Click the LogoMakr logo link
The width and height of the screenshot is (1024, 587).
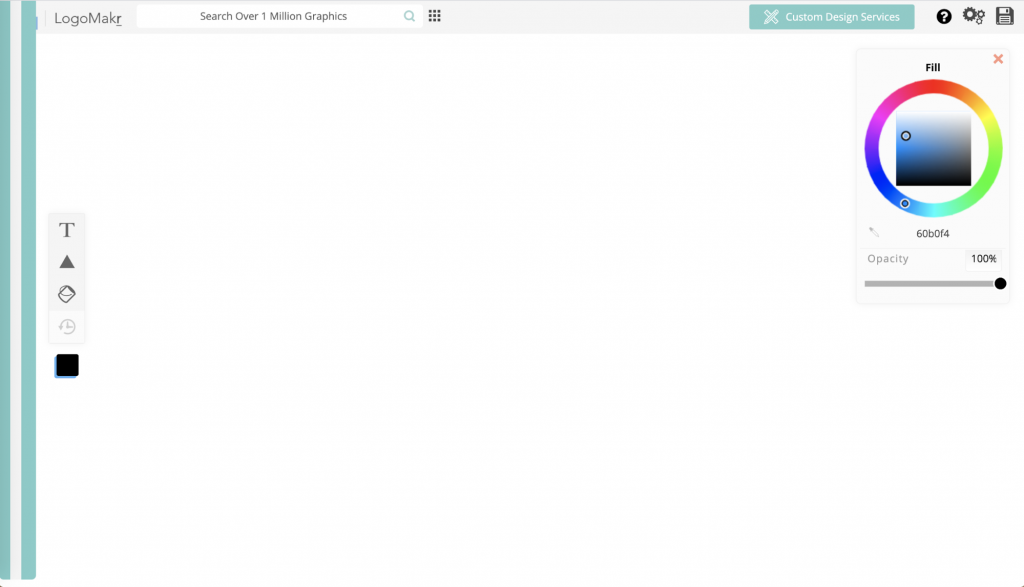tap(88, 18)
